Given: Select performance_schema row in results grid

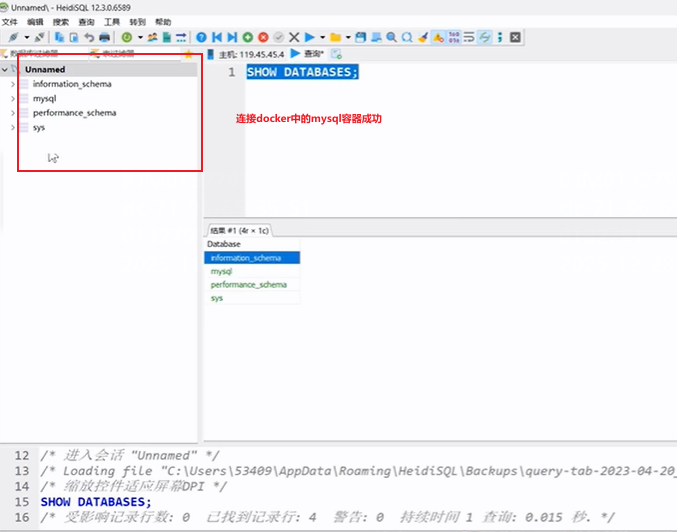Looking at the screenshot, I should tap(252, 285).
